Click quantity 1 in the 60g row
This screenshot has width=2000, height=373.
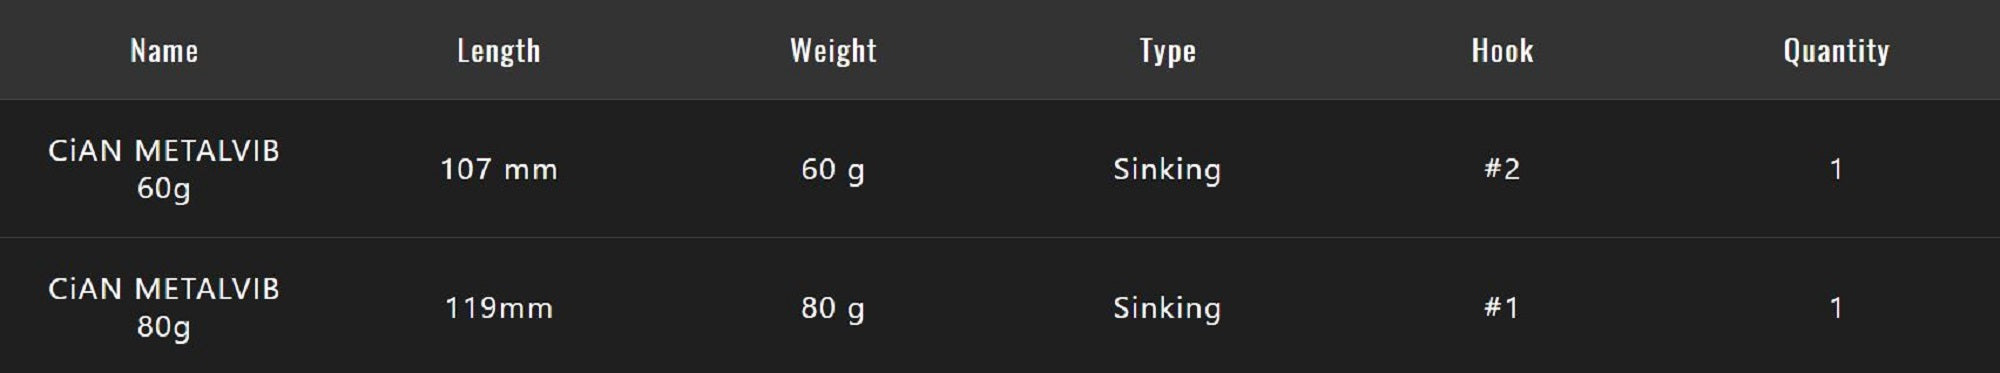click(x=1836, y=169)
